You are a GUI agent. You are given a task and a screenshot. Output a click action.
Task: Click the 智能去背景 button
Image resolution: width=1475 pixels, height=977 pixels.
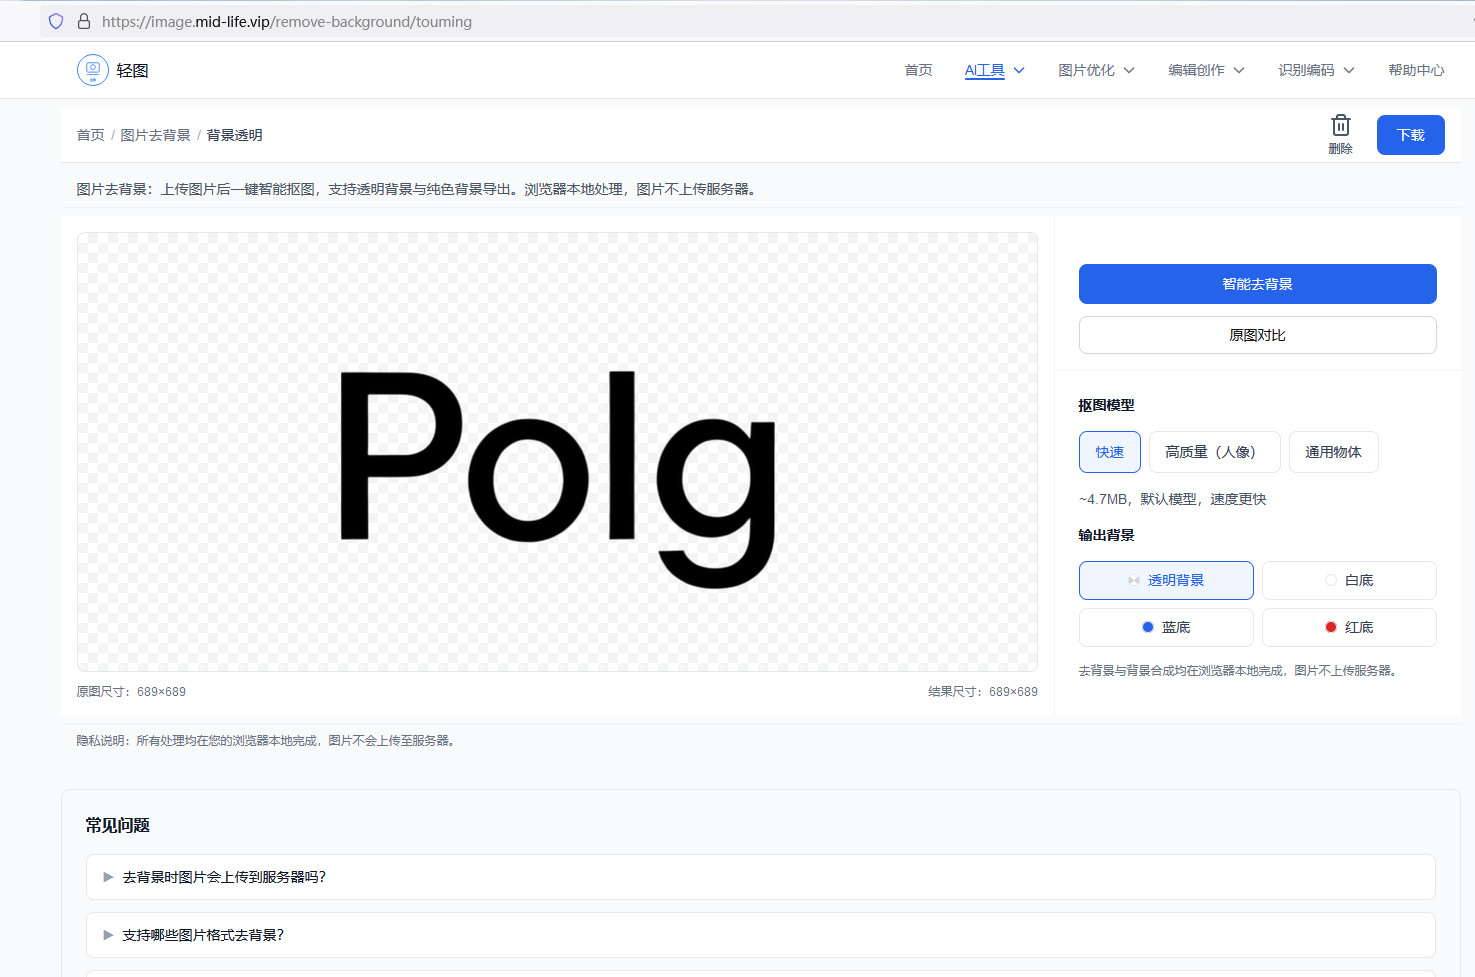tap(1257, 284)
